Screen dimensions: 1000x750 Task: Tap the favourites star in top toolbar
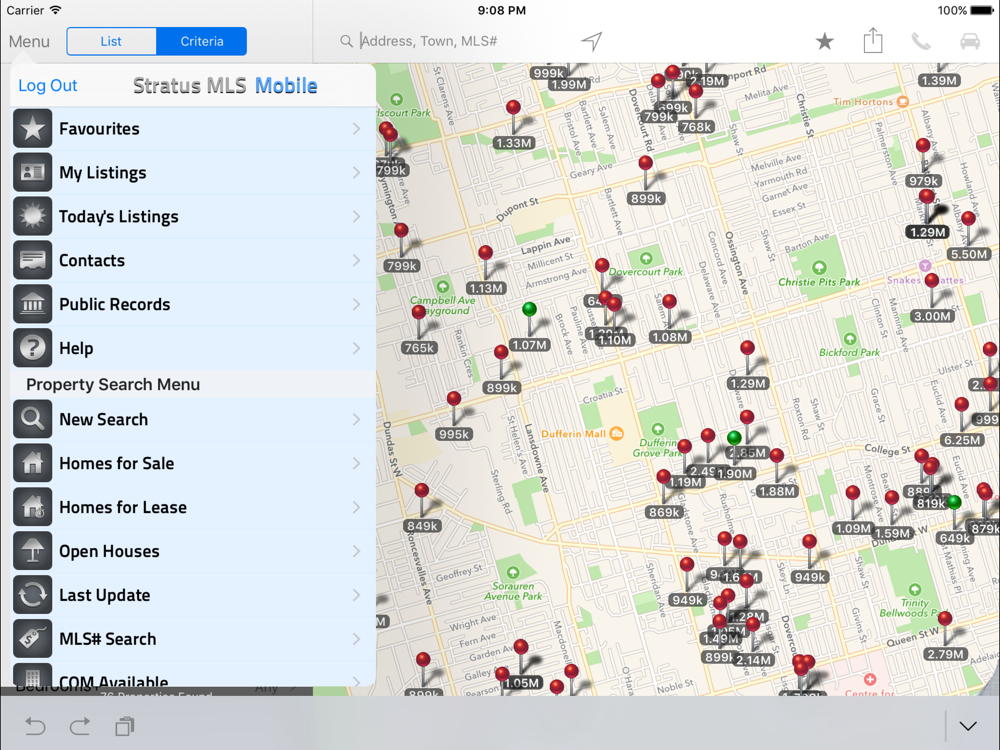(x=825, y=41)
